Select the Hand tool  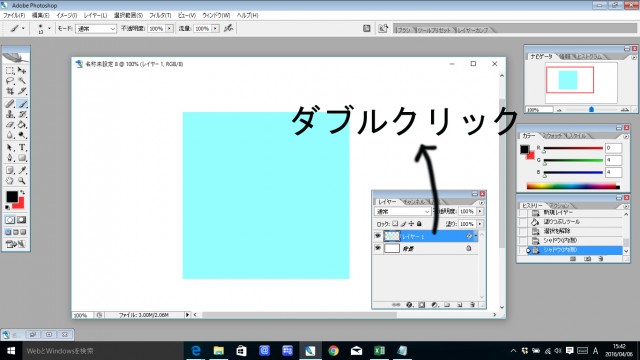pyautogui.click(x=10, y=180)
